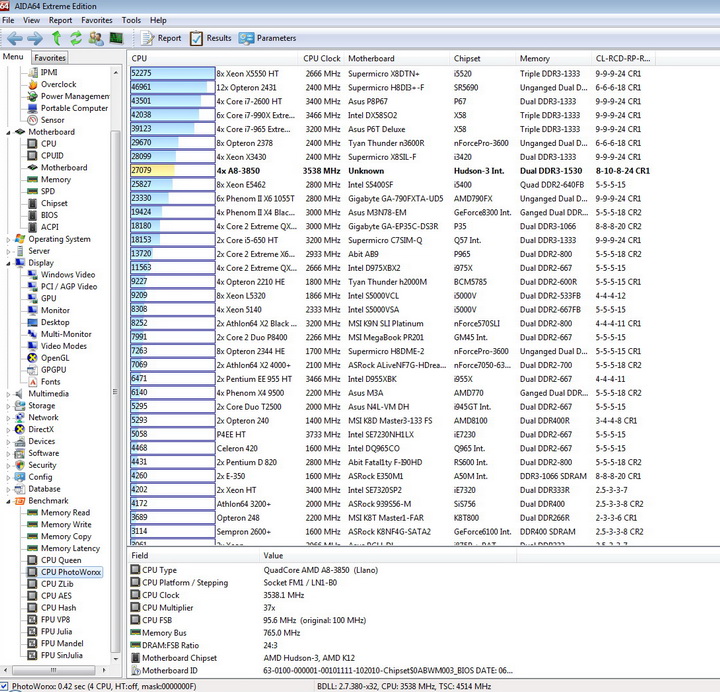Screen dimensions: 720x692
Task: Collapse the Motherboard tree node
Action: point(8,132)
